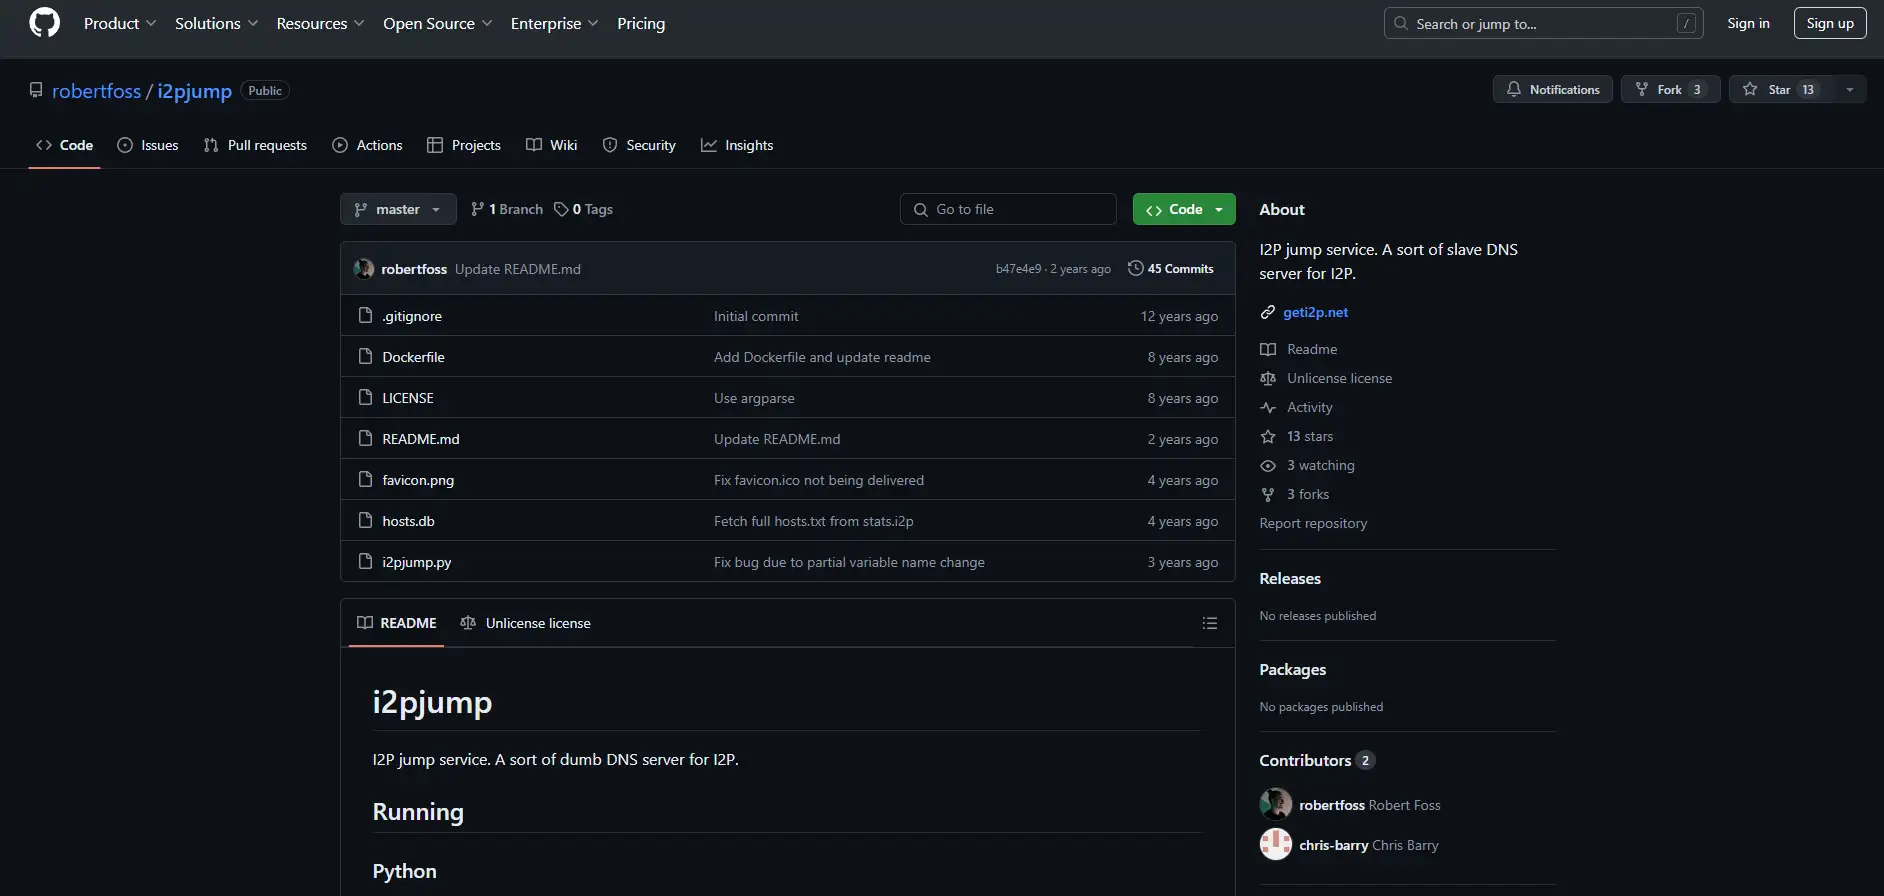The height and width of the screenshot is (896, 1884).
Task: Click robertfoss avatar in latest commit row
Action: point(364,268)
